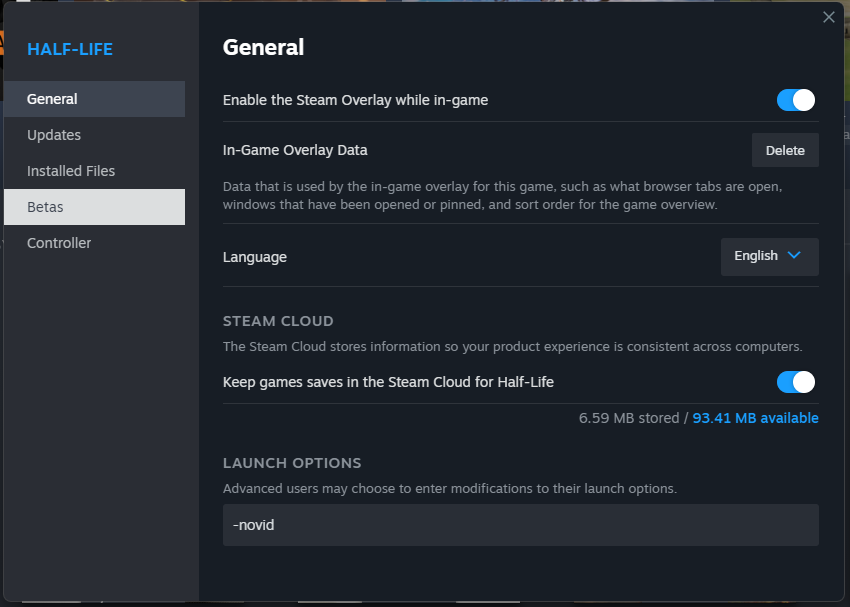
Task: Click the Language dropdown chevron arrow
Action: click(x=794, y=256)
